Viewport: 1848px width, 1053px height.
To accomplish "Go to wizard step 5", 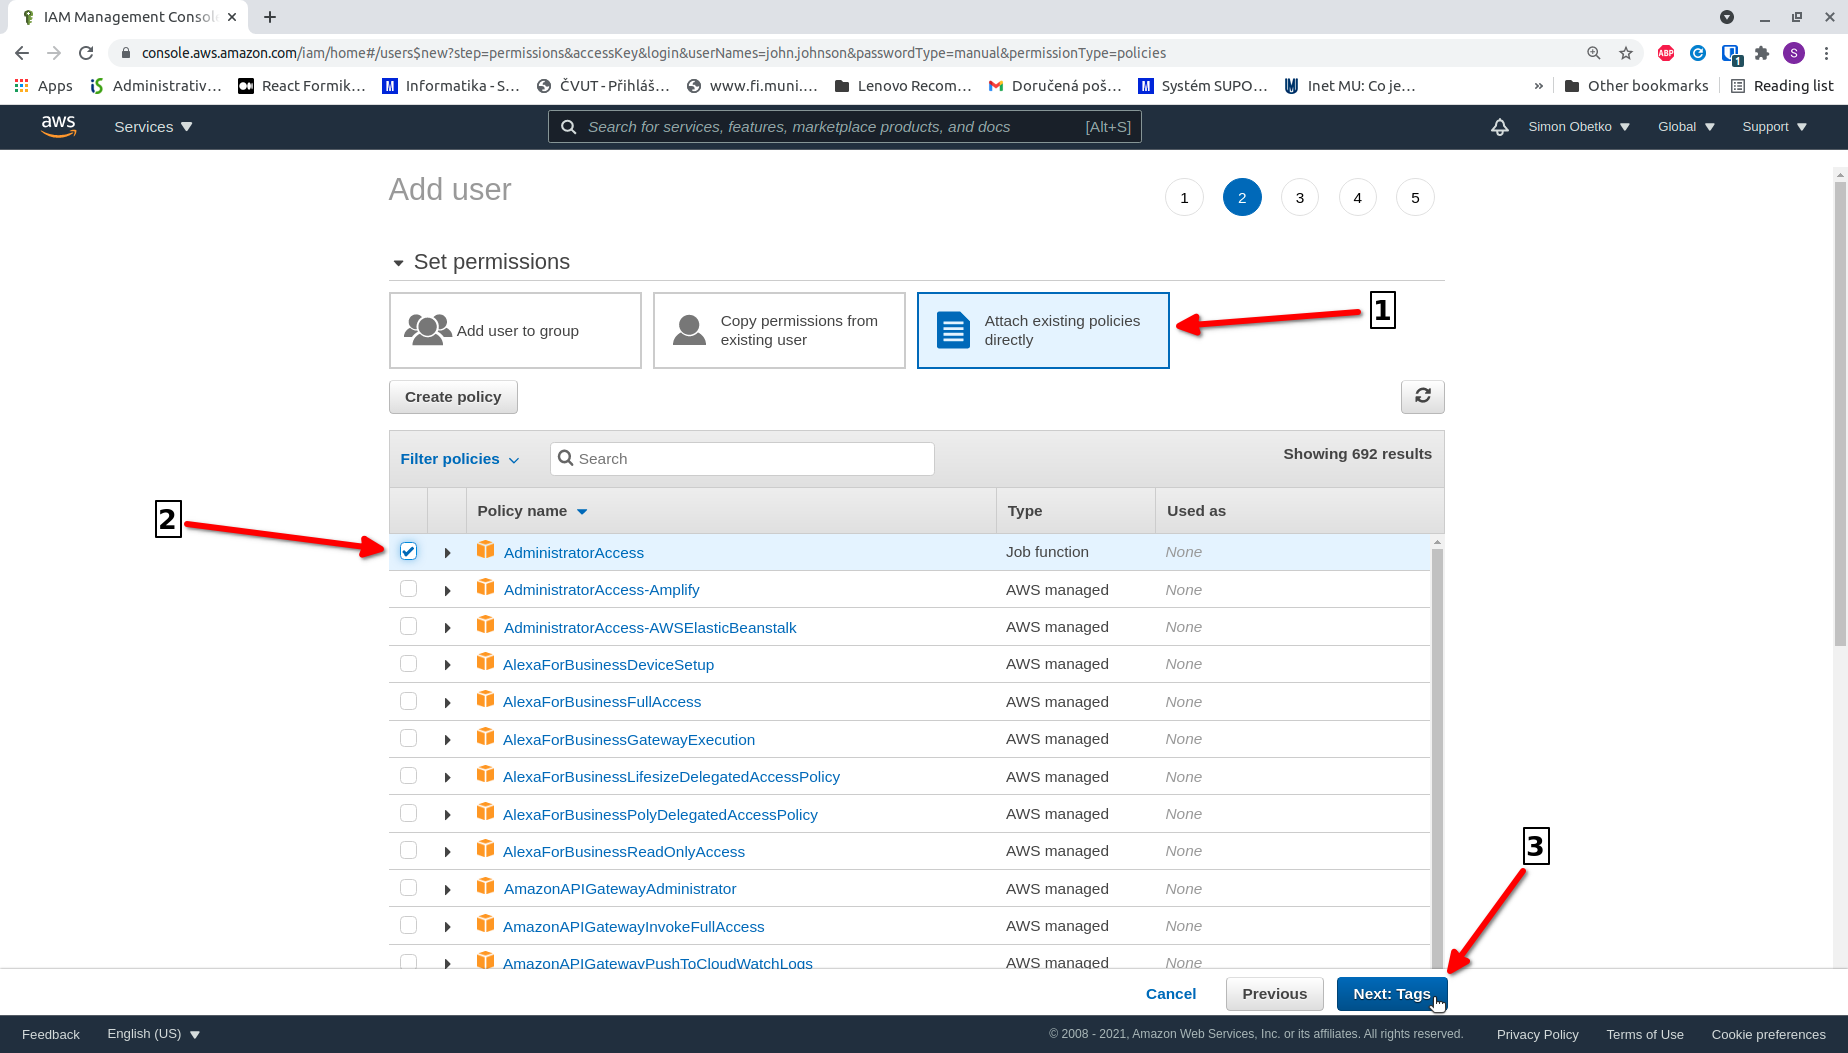I will (x=1415, y=197).
